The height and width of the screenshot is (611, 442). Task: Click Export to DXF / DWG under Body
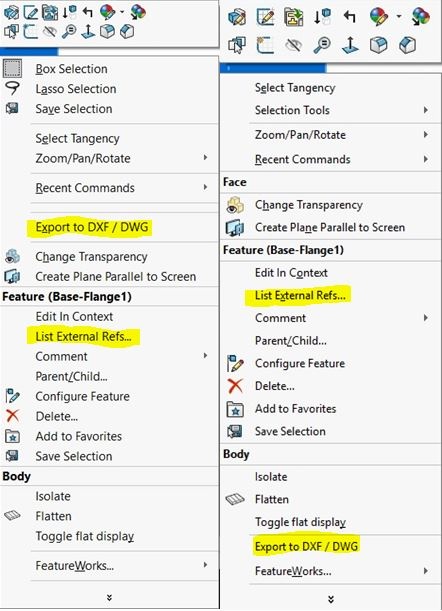(x=306, y=546)
